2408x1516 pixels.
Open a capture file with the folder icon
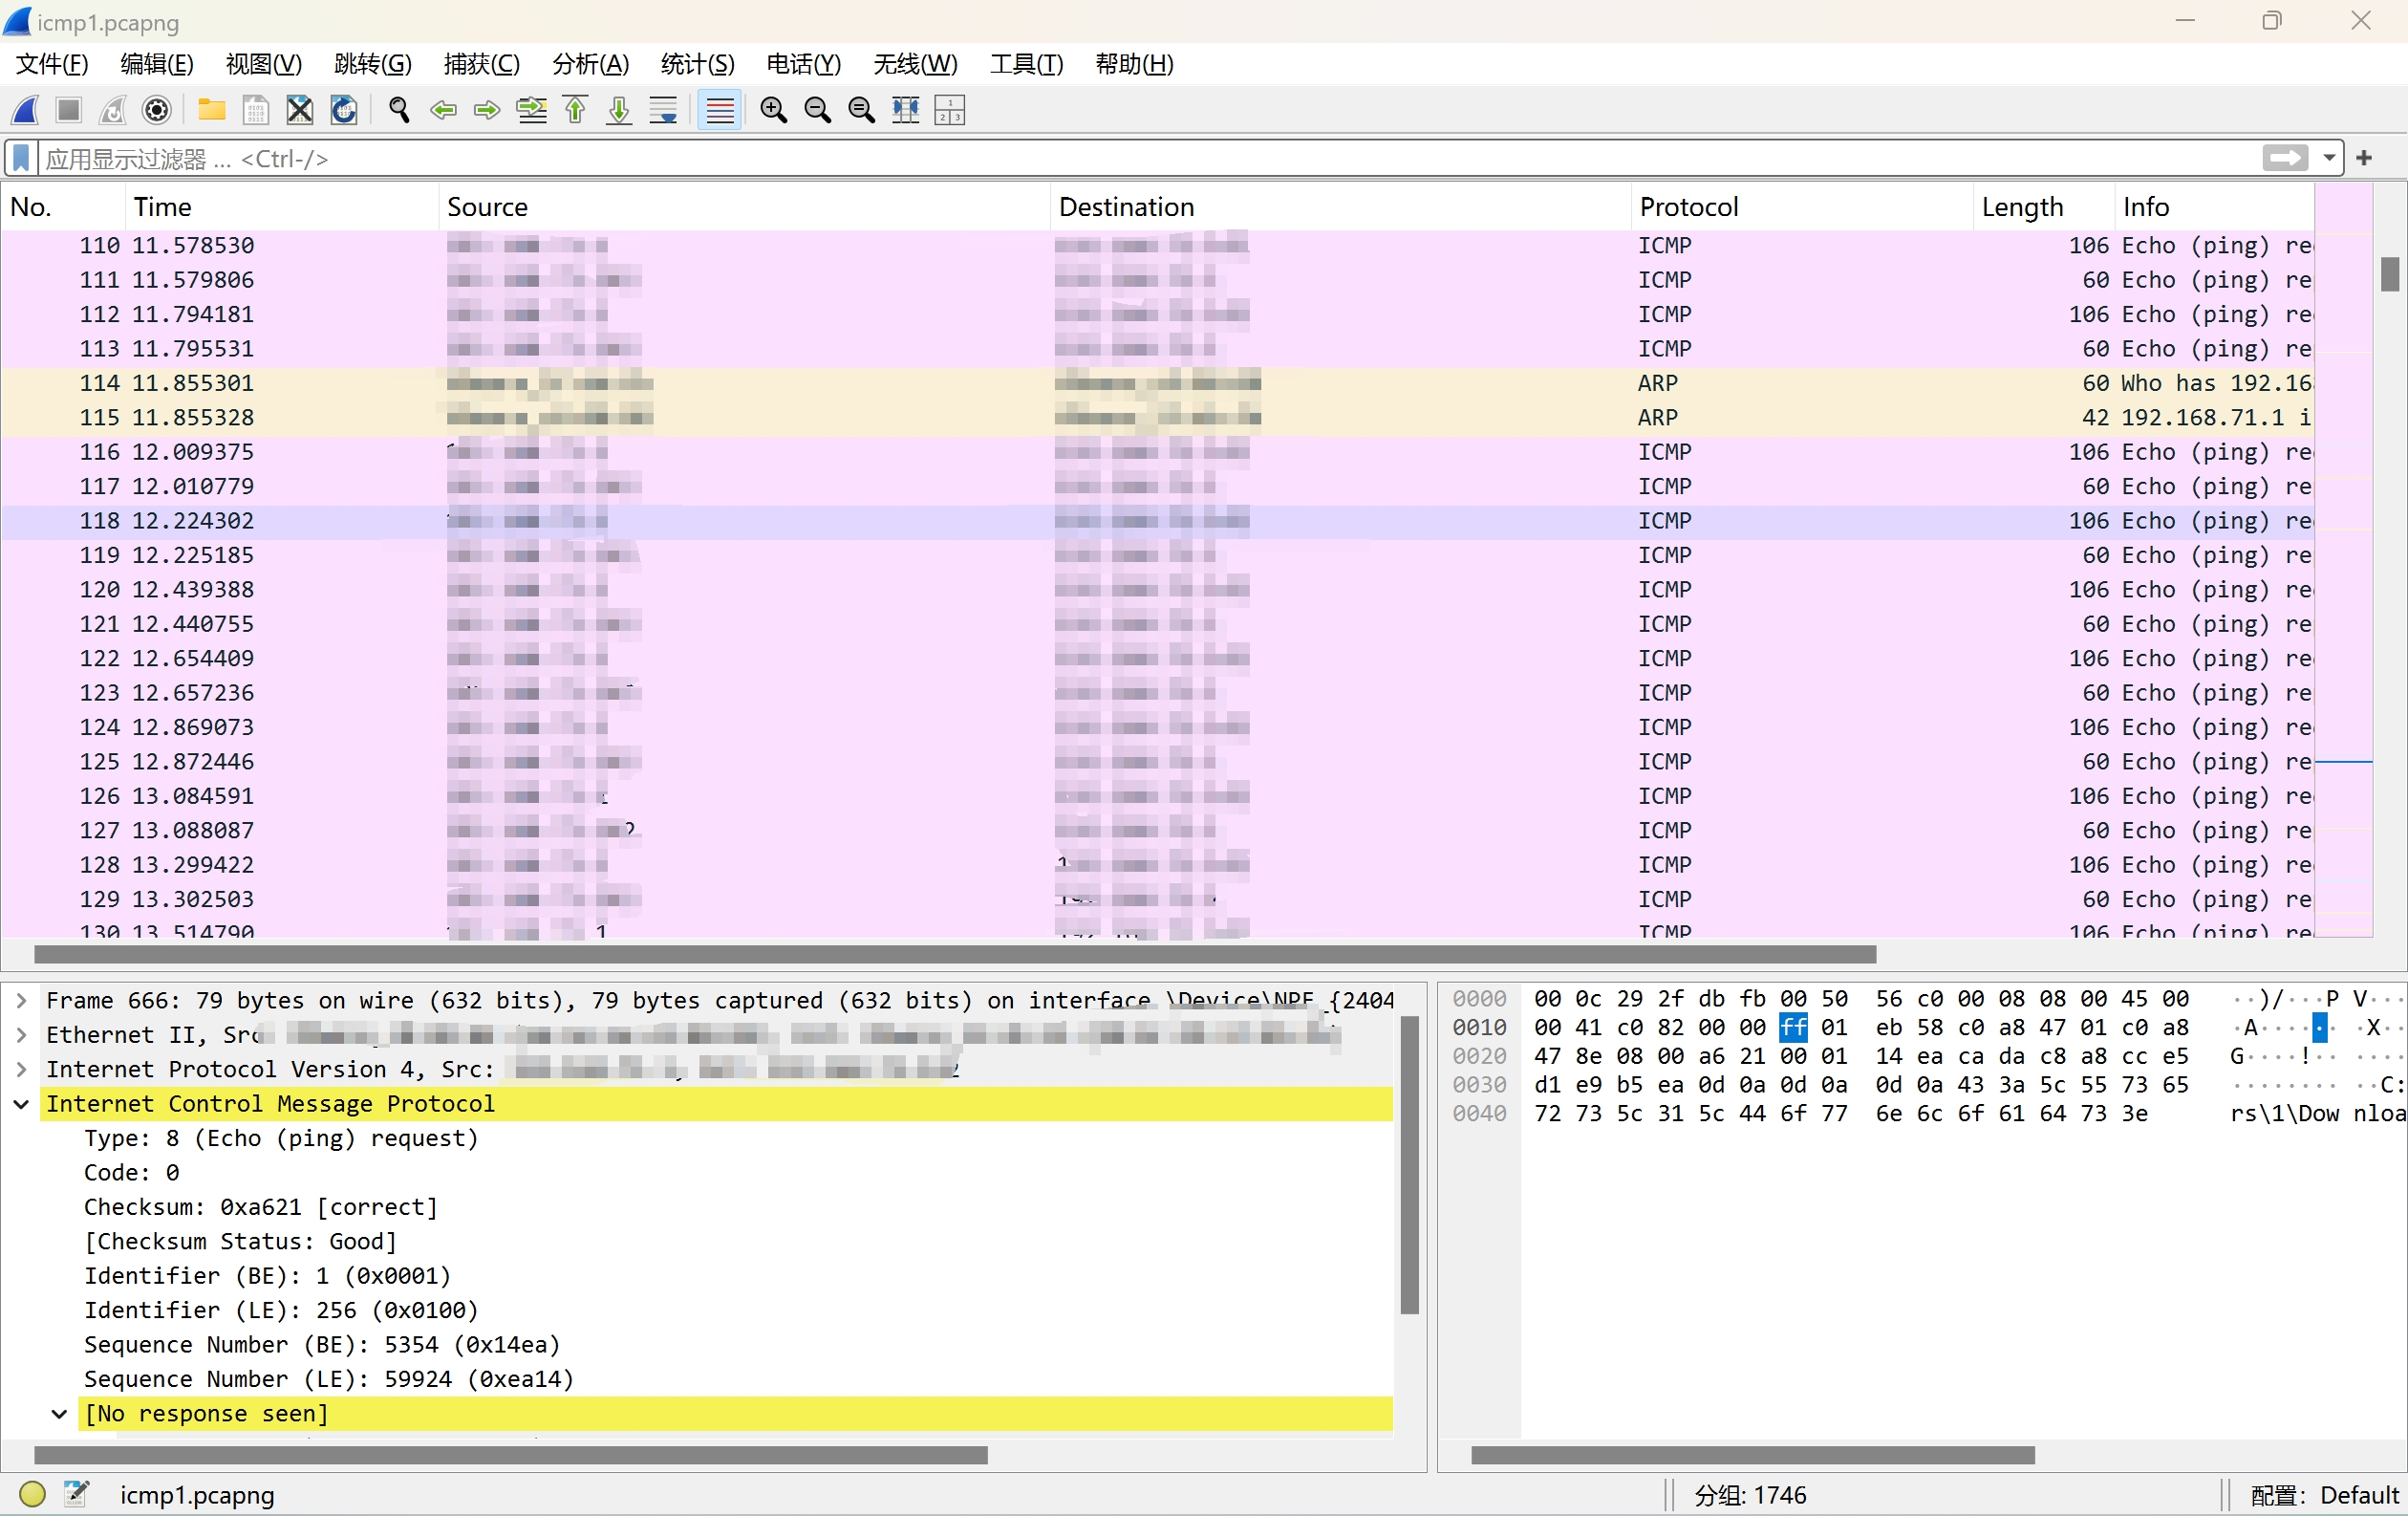(211, 110)
